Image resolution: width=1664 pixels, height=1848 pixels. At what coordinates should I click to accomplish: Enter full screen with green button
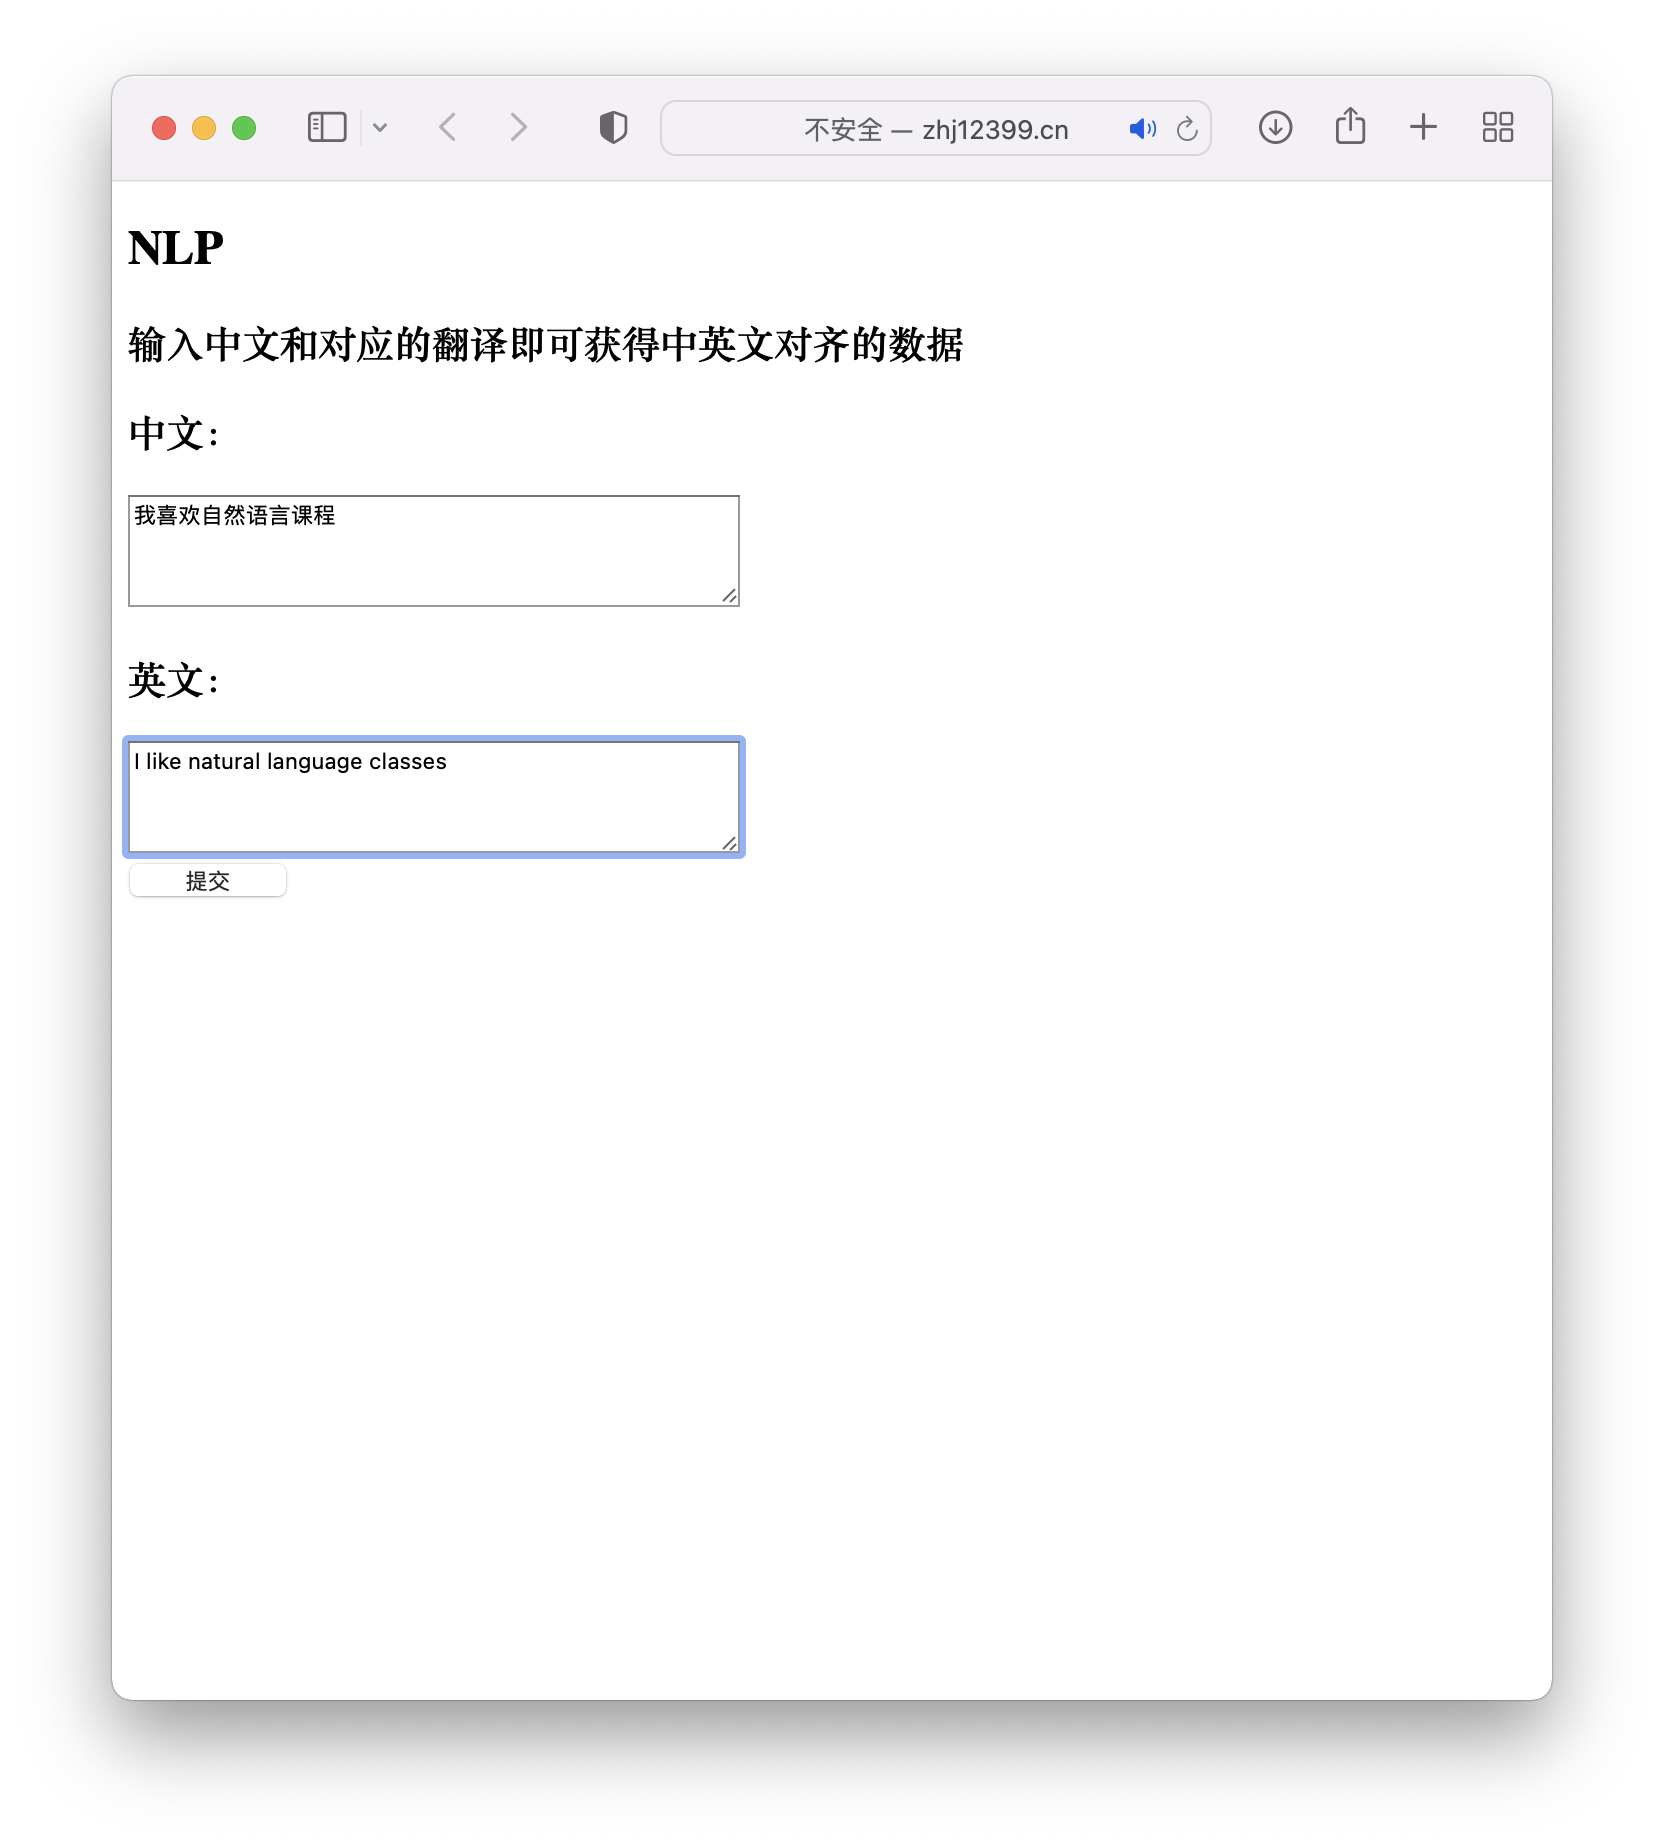point(244,128)
